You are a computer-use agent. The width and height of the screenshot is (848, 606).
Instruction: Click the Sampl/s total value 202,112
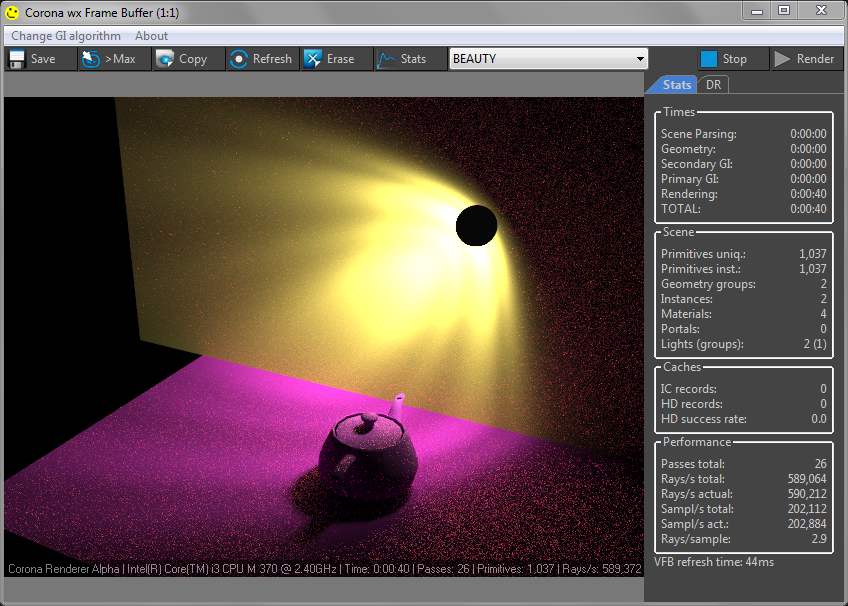tap(807, 509)
